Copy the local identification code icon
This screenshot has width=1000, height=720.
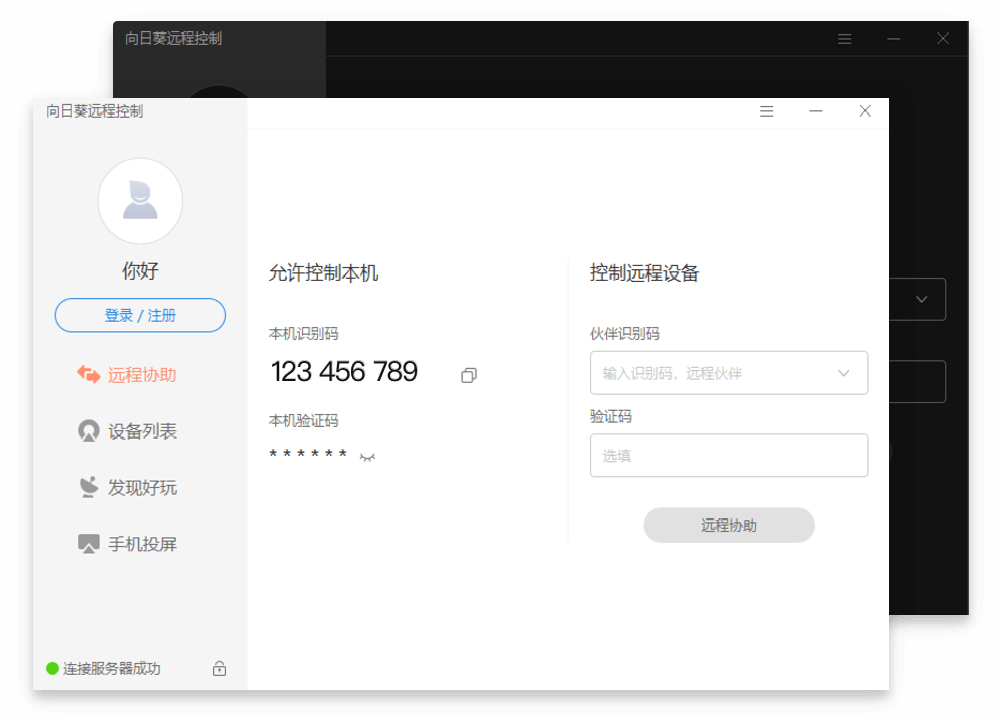tap(468, 376)
